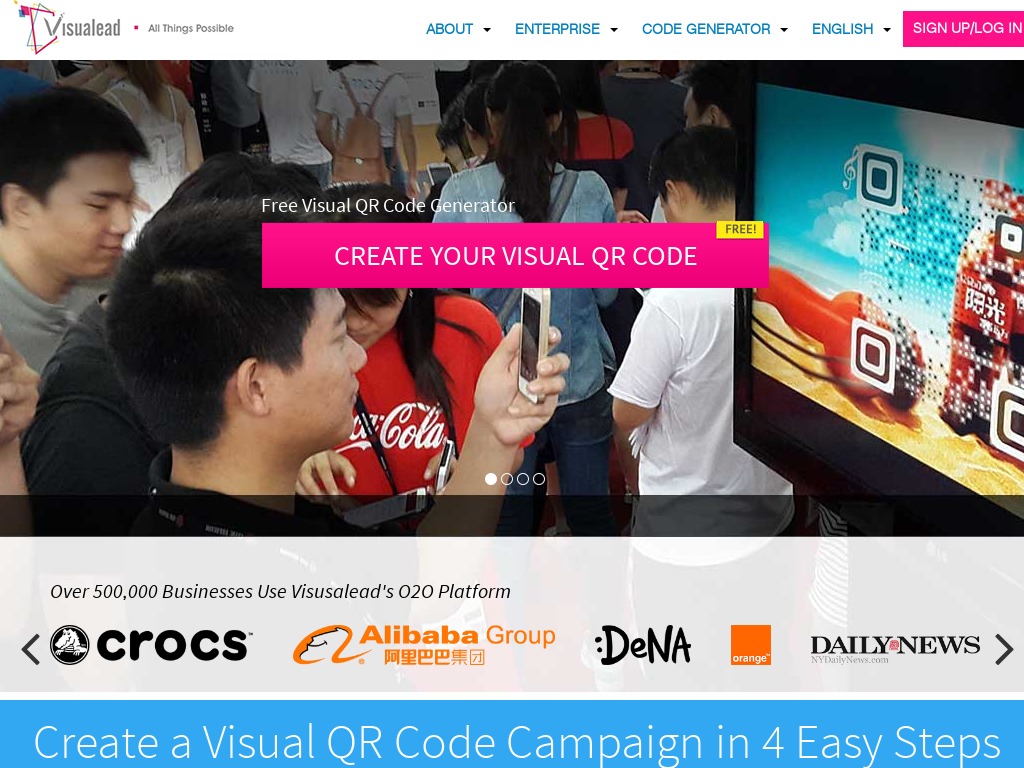The height and width of the screenshot is (768, 1024).
Task: Click the DeNA logo
Action: pos(643,645)
